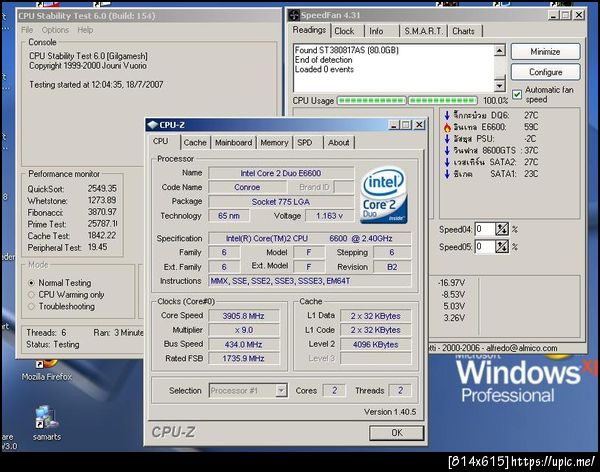Open the Clock tab in SpeedFan

coord(344,31)
